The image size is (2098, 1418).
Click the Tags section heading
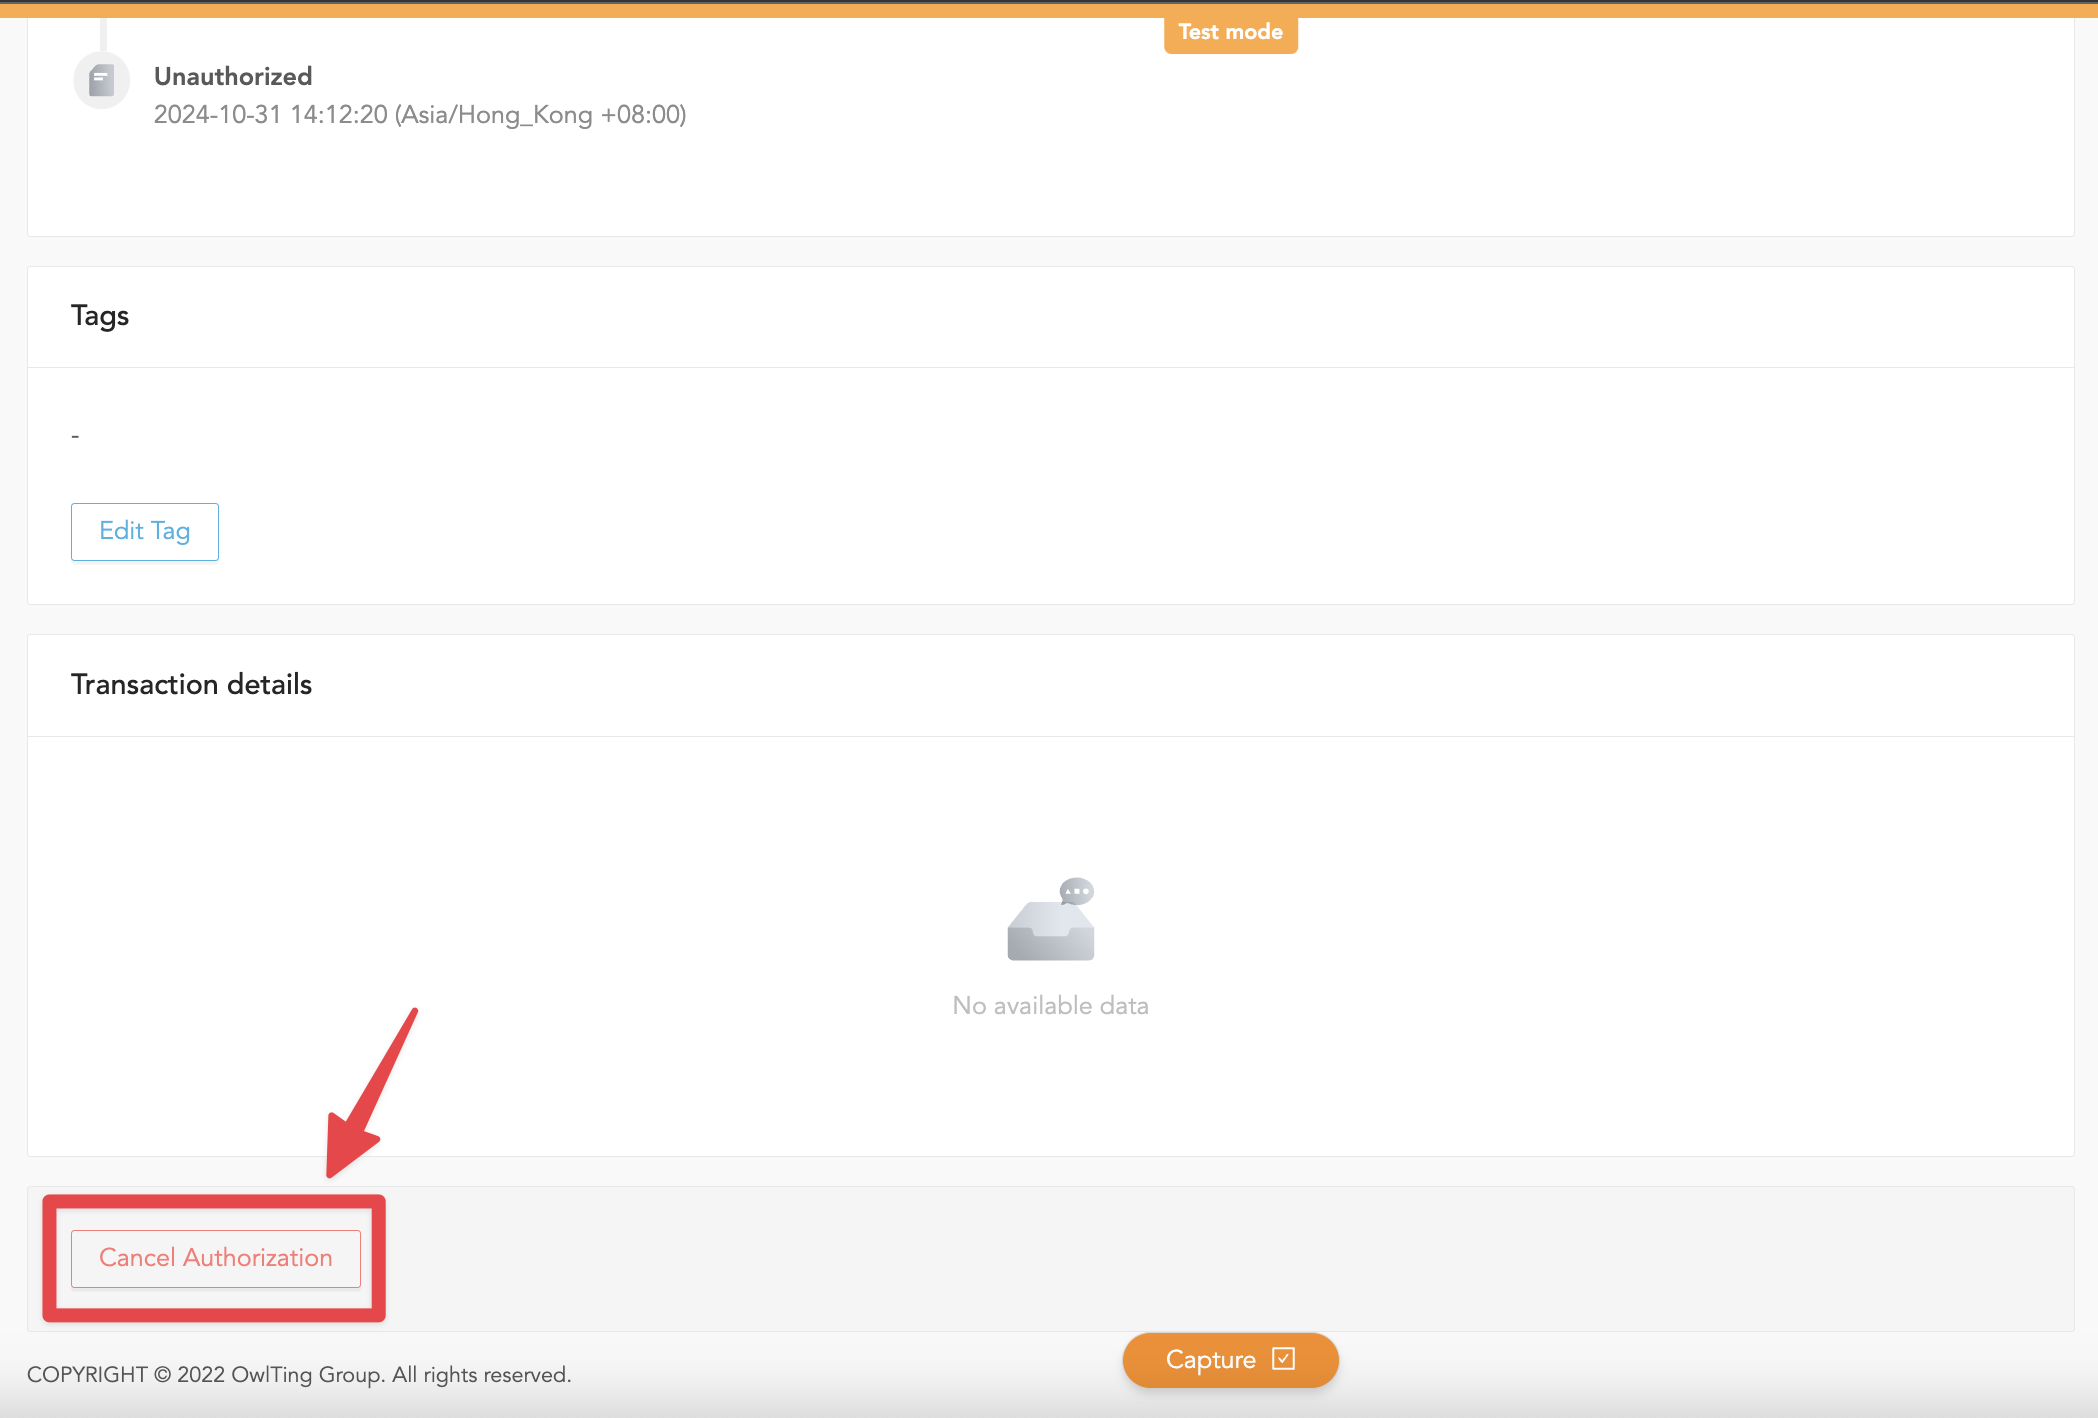tap(100, 316)
